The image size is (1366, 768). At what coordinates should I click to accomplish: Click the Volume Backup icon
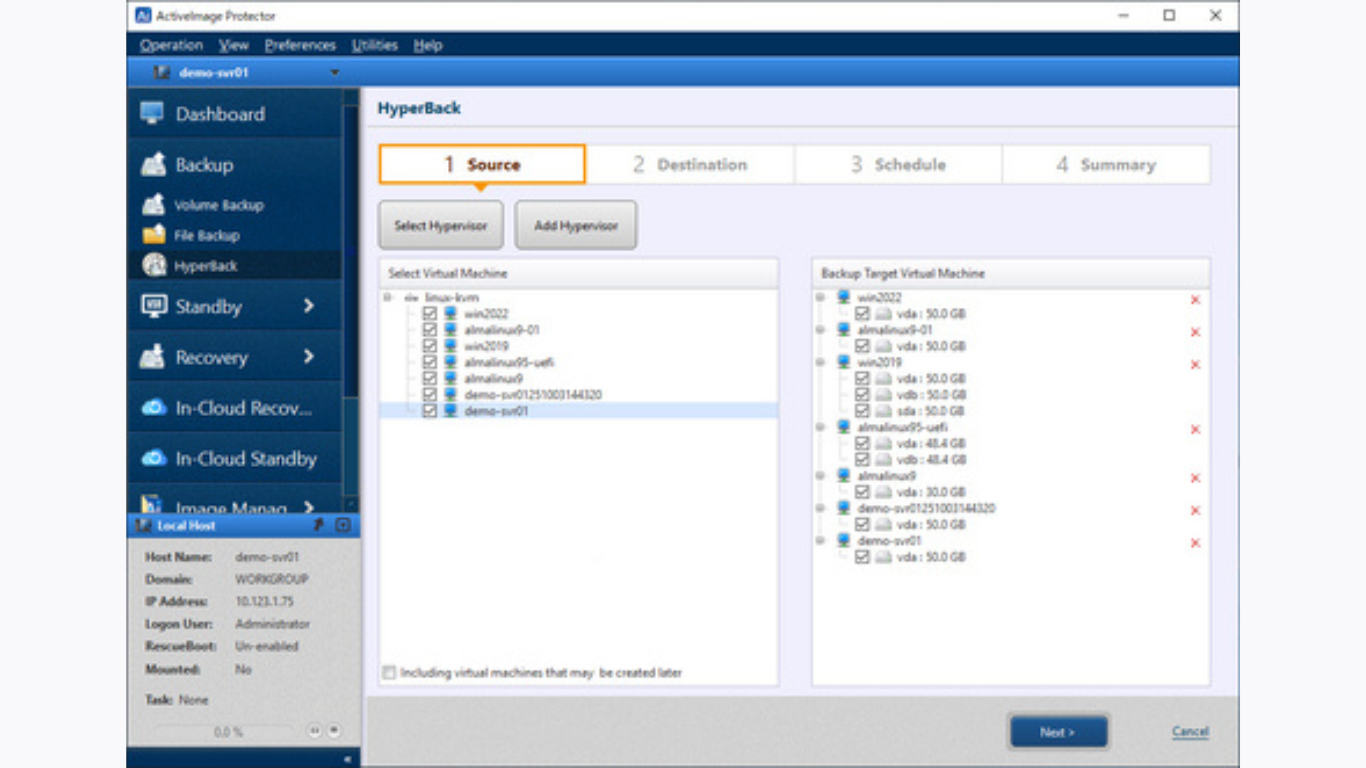point(154,205)
